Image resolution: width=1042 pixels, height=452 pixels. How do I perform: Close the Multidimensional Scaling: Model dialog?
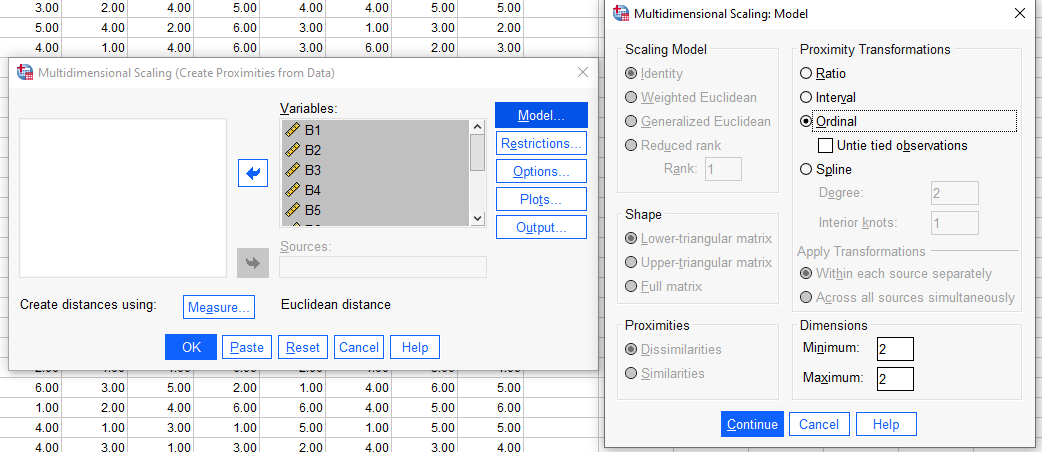pos(1019,14)
